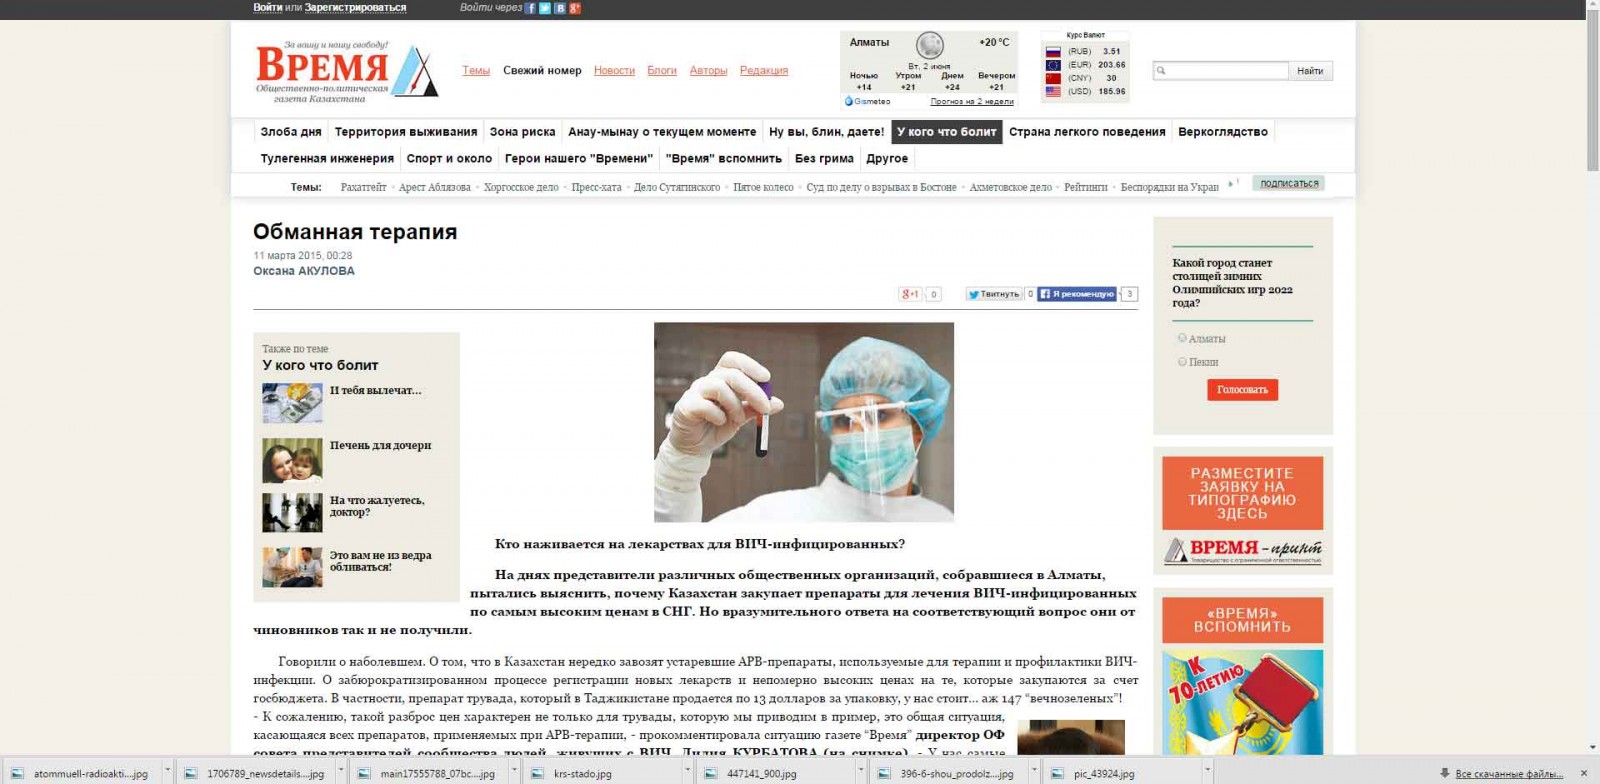Image resolution: width=1600 pixels, height=784 pixels.
Task: Click the Google +1 share button
Action: [910, 294]
